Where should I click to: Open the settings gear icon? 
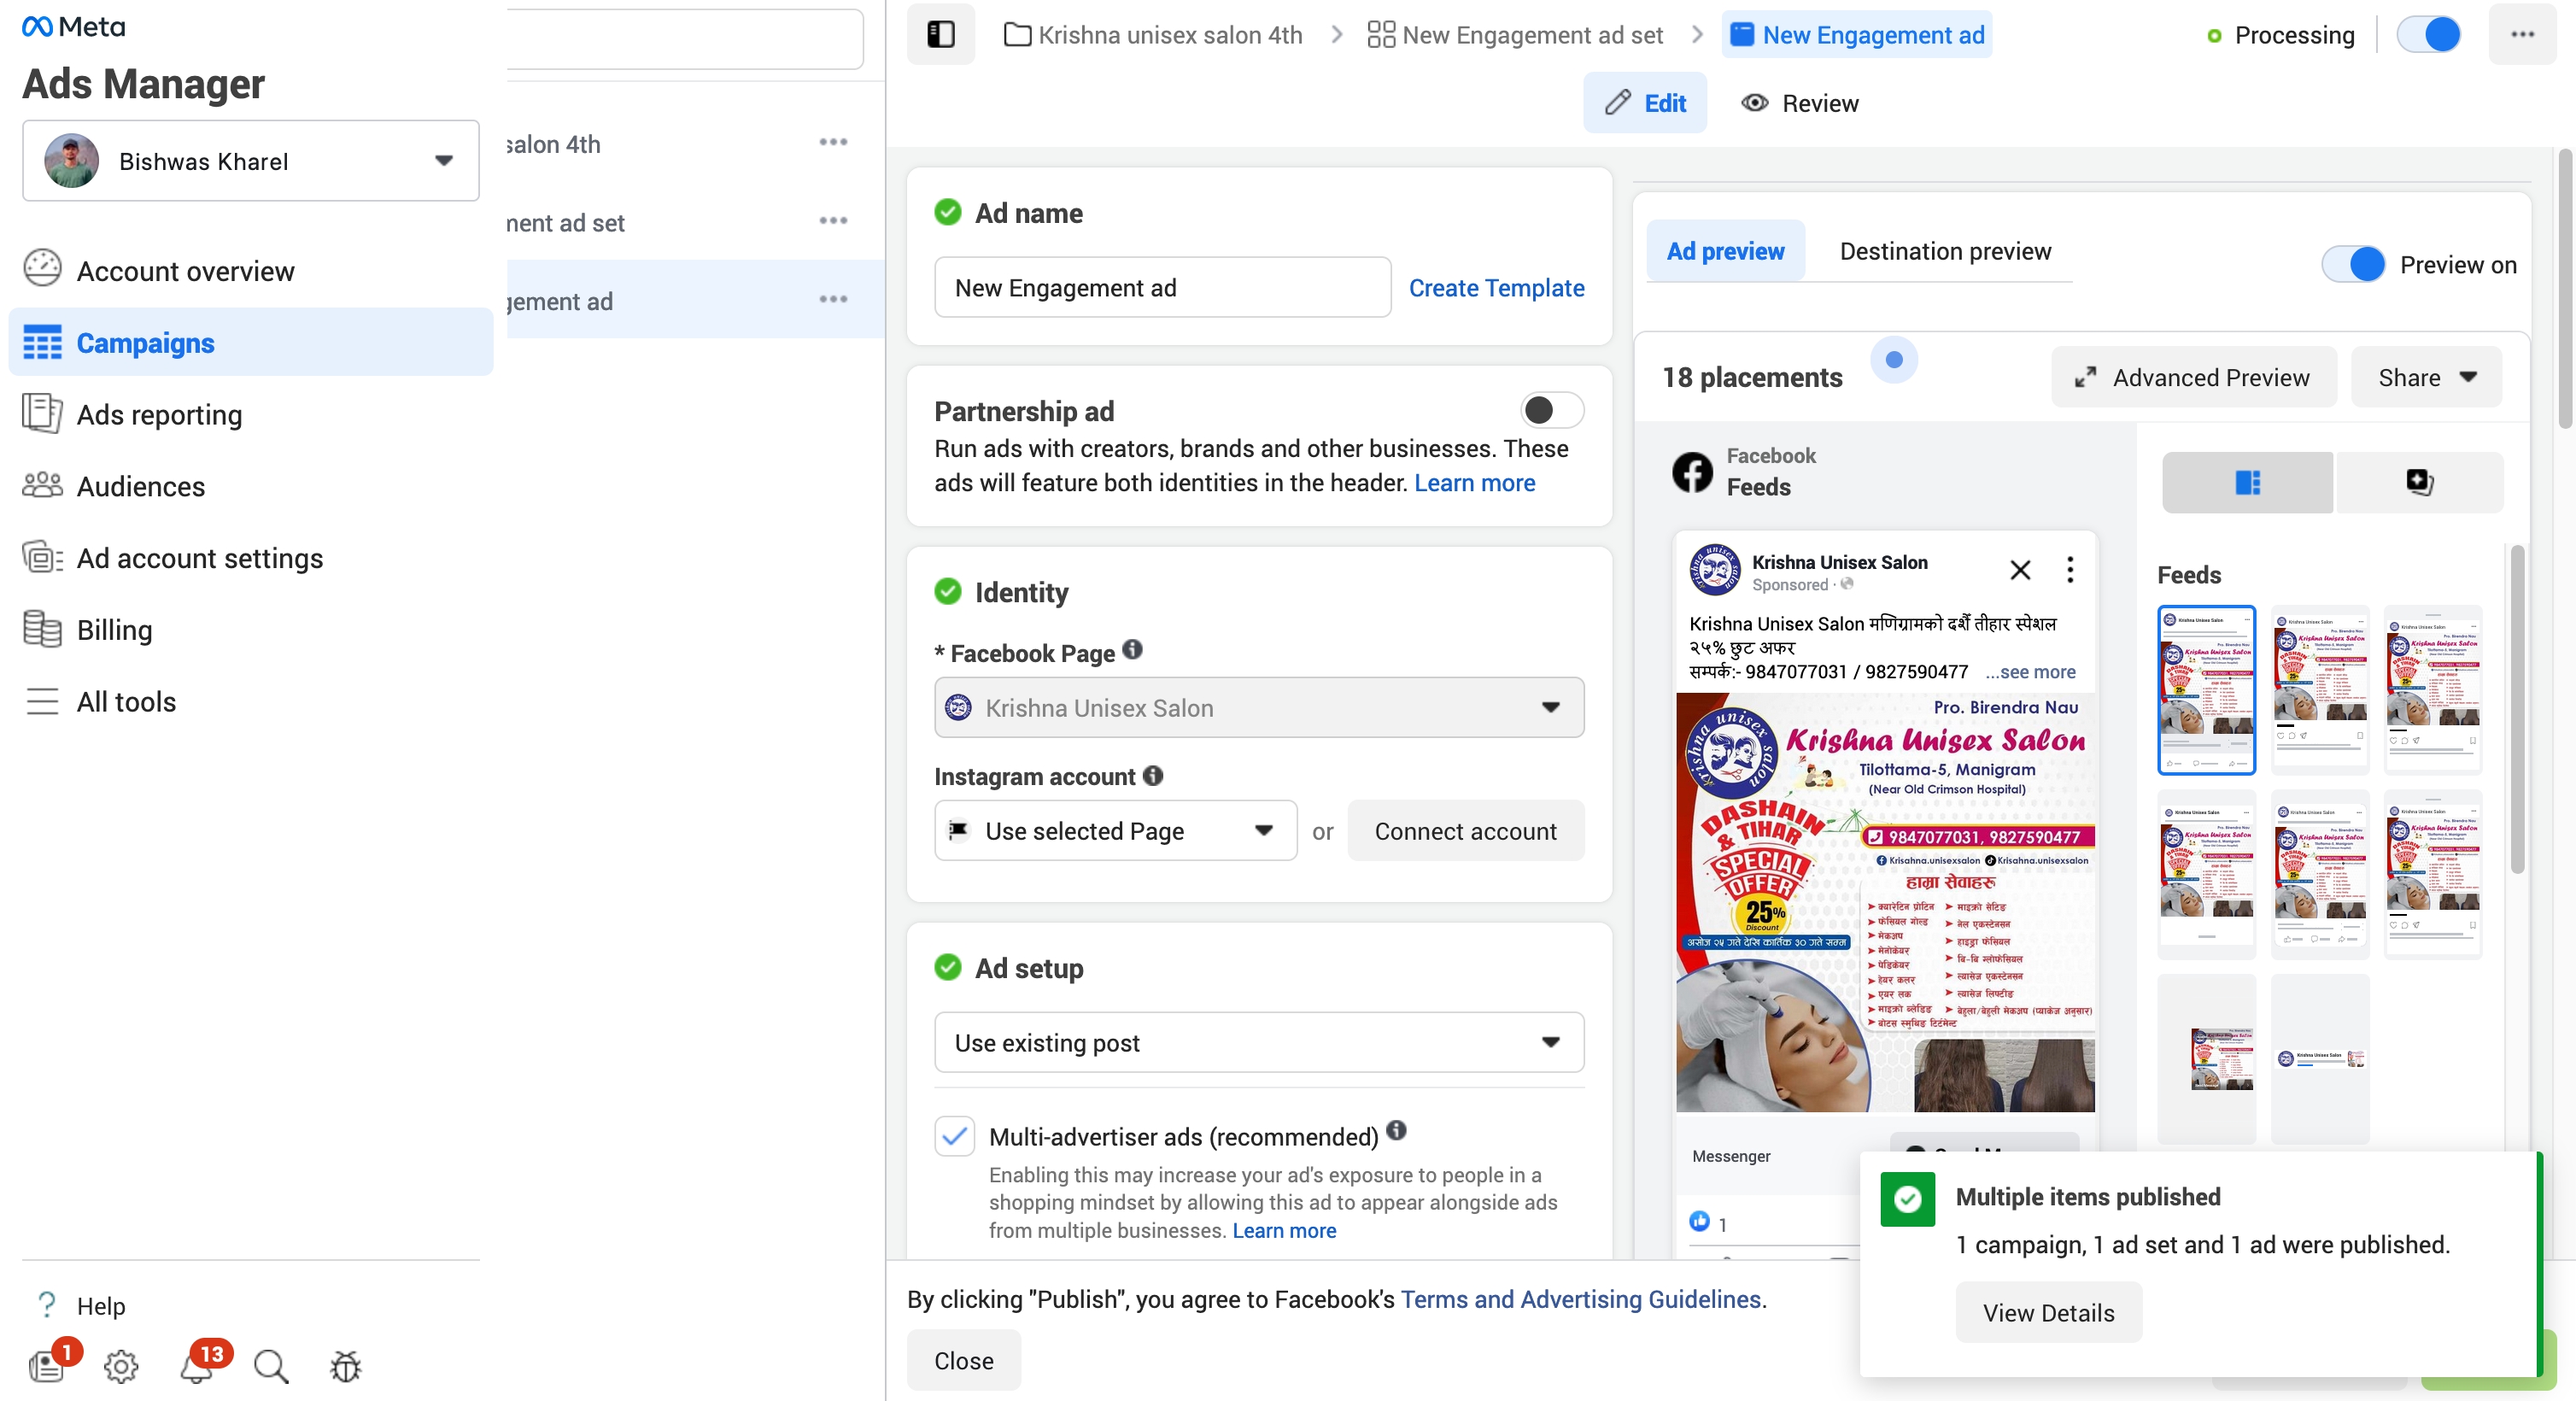(x=121, y=1365)
